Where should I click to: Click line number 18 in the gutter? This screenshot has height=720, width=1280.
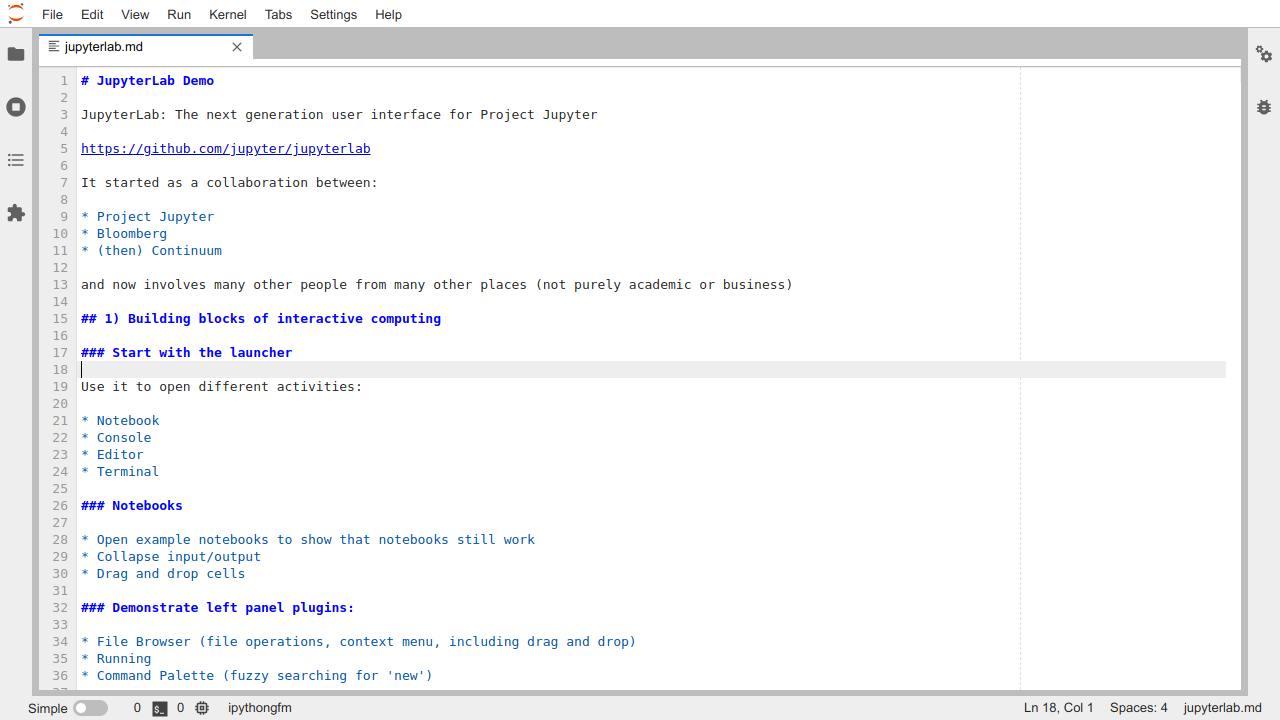tap(62, 369)
